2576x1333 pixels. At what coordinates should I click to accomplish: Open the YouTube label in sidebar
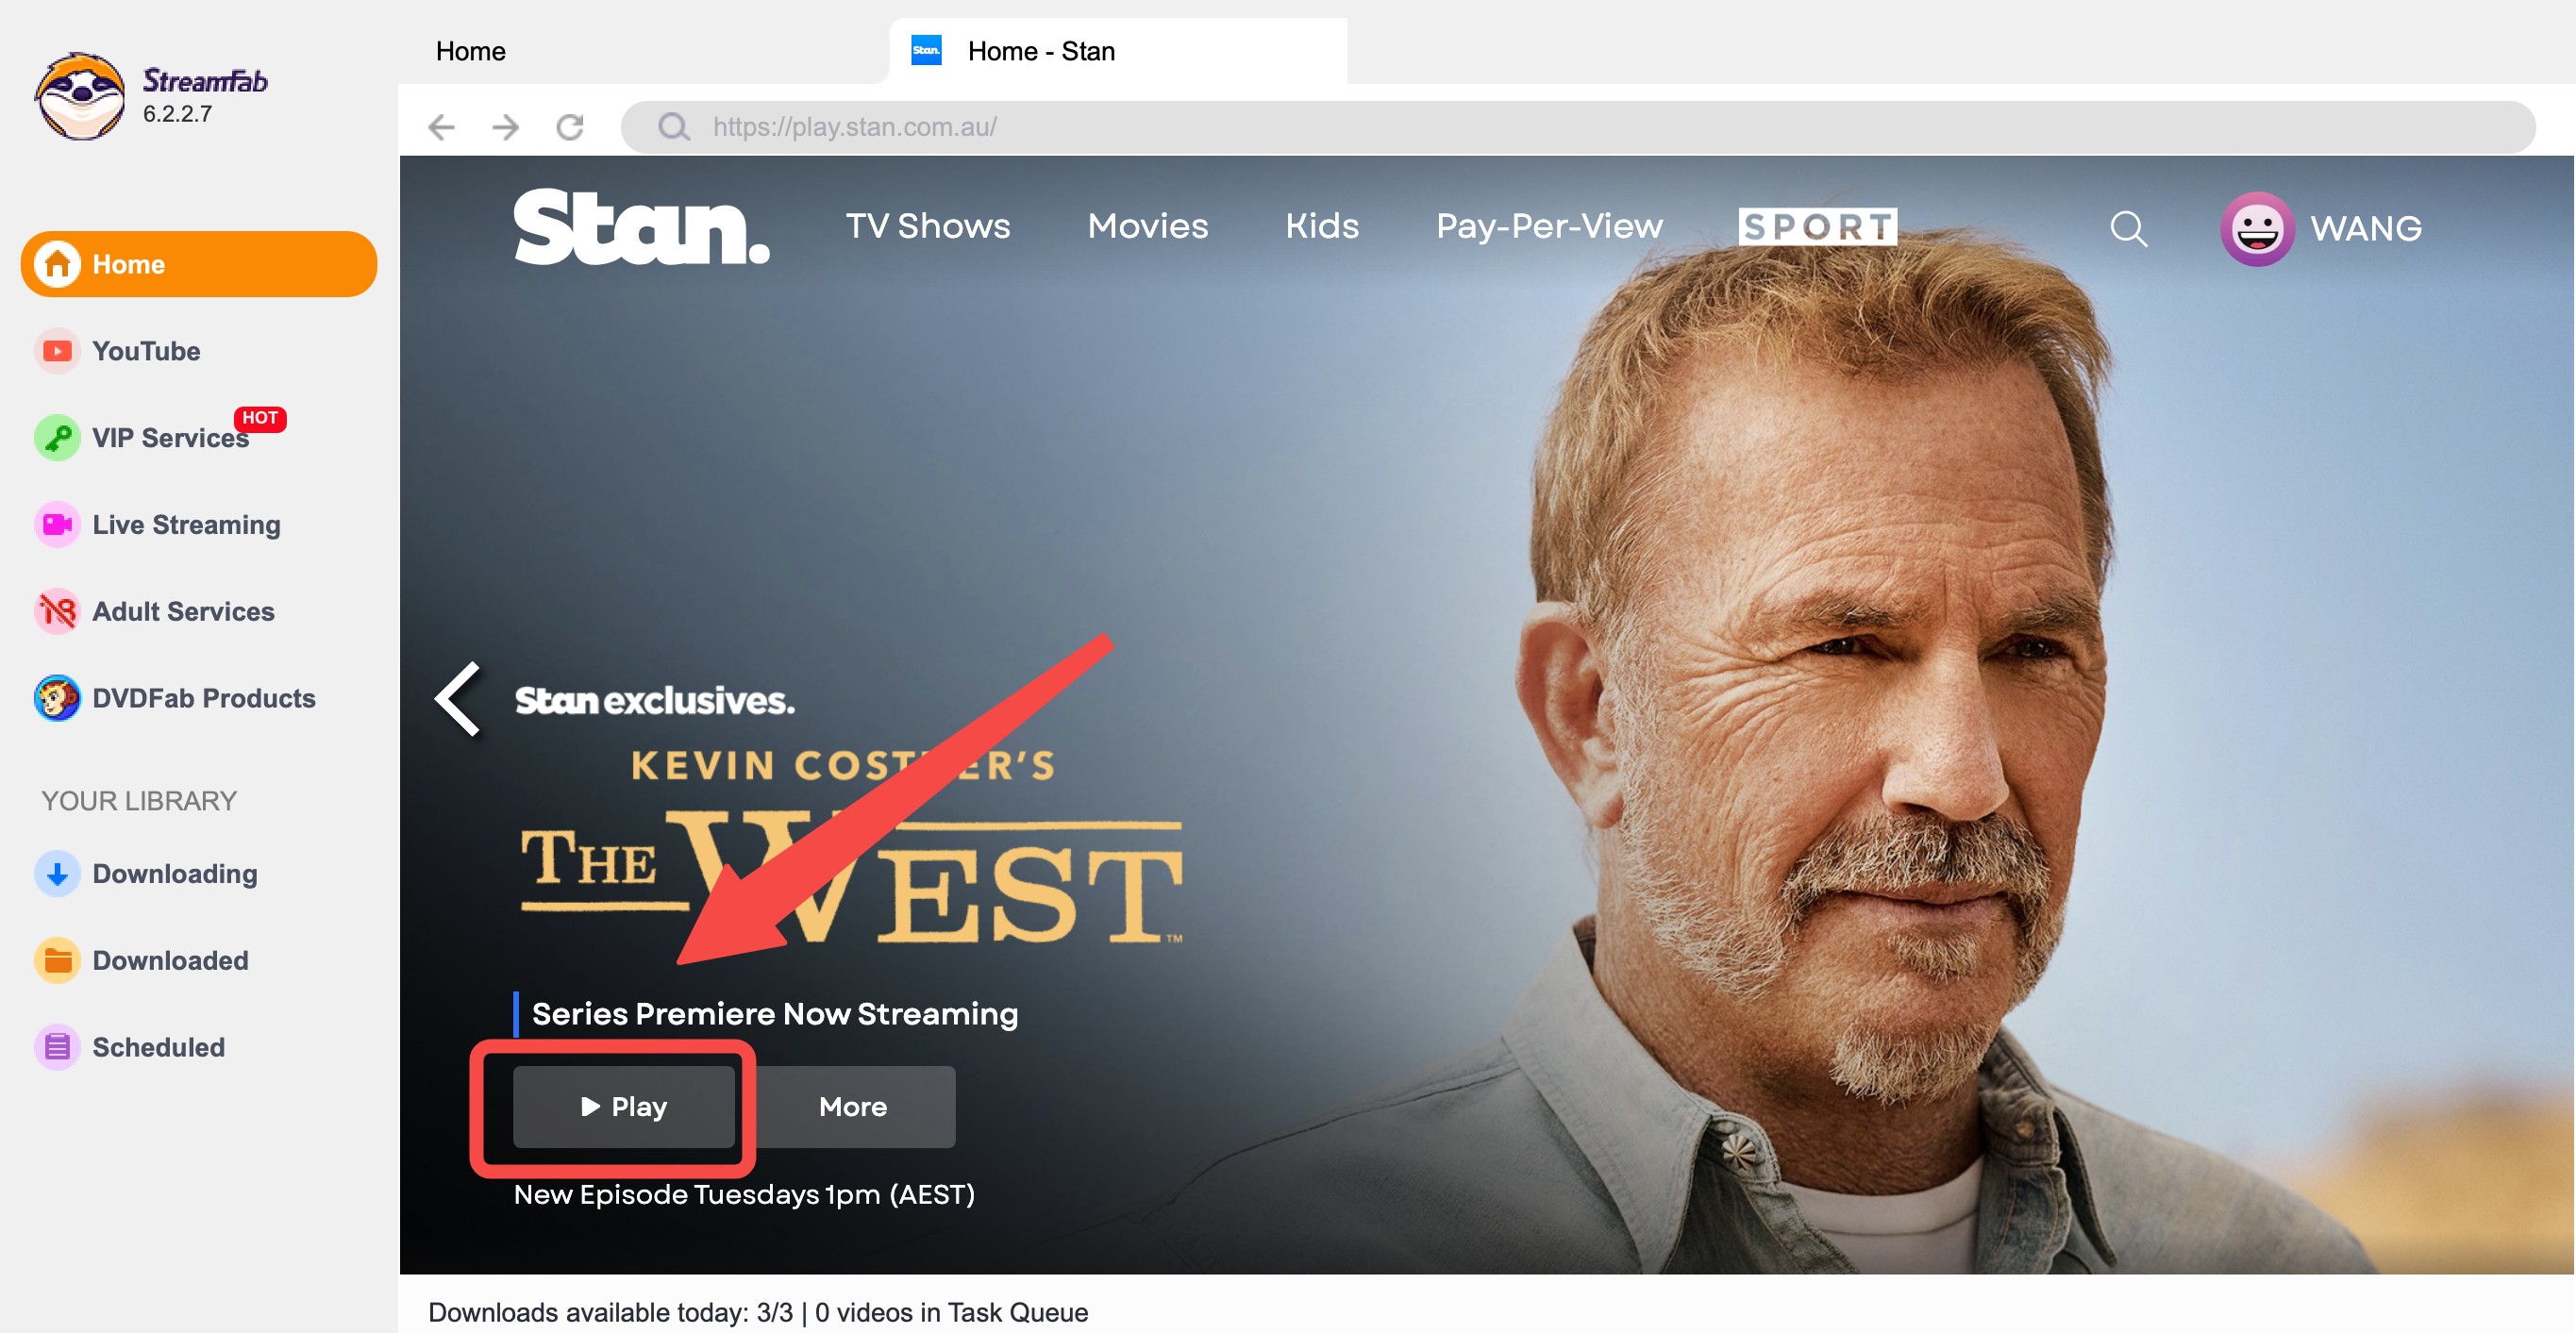[146, 351]
